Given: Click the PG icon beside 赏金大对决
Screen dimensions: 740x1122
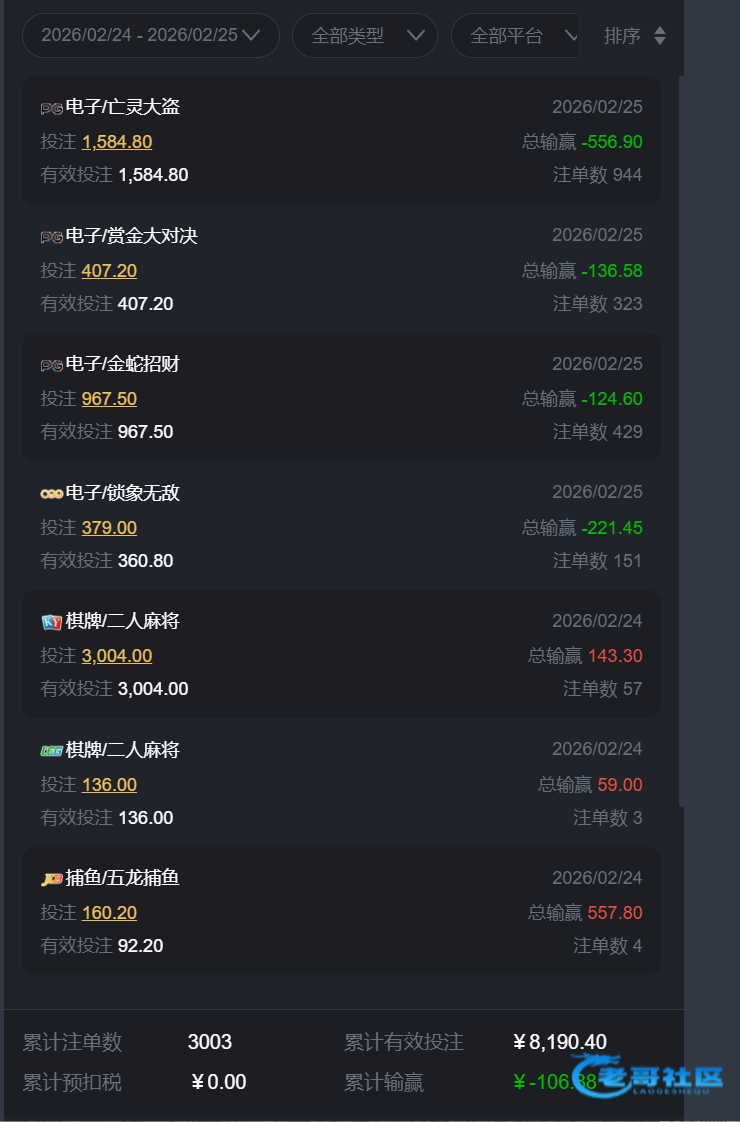Looking at the screenshot, I should [x=51, y=237].
